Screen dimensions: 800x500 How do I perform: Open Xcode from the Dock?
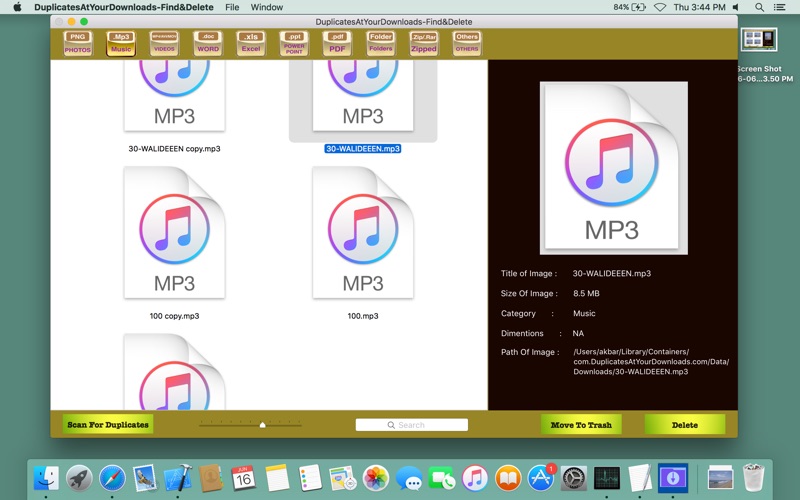(x=178, y=479)
